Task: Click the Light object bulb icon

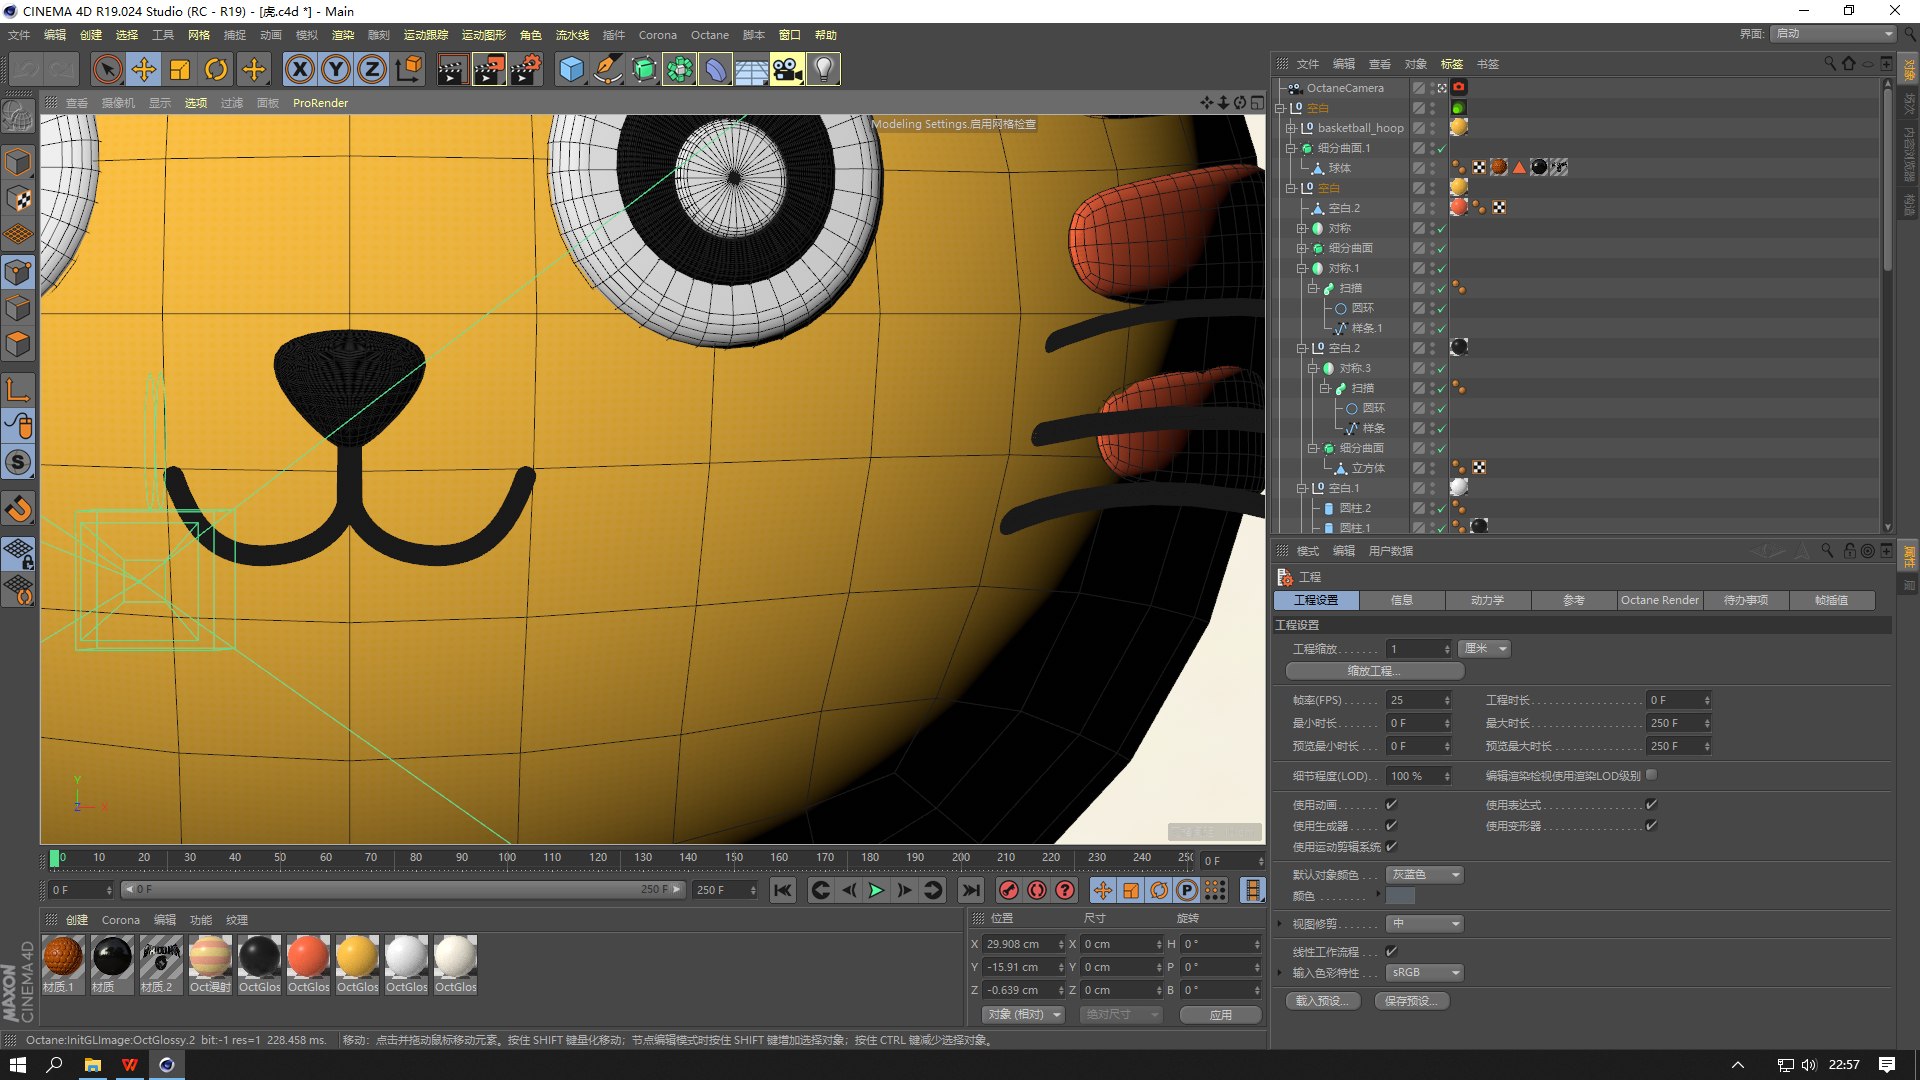Action: coord(823,70)
